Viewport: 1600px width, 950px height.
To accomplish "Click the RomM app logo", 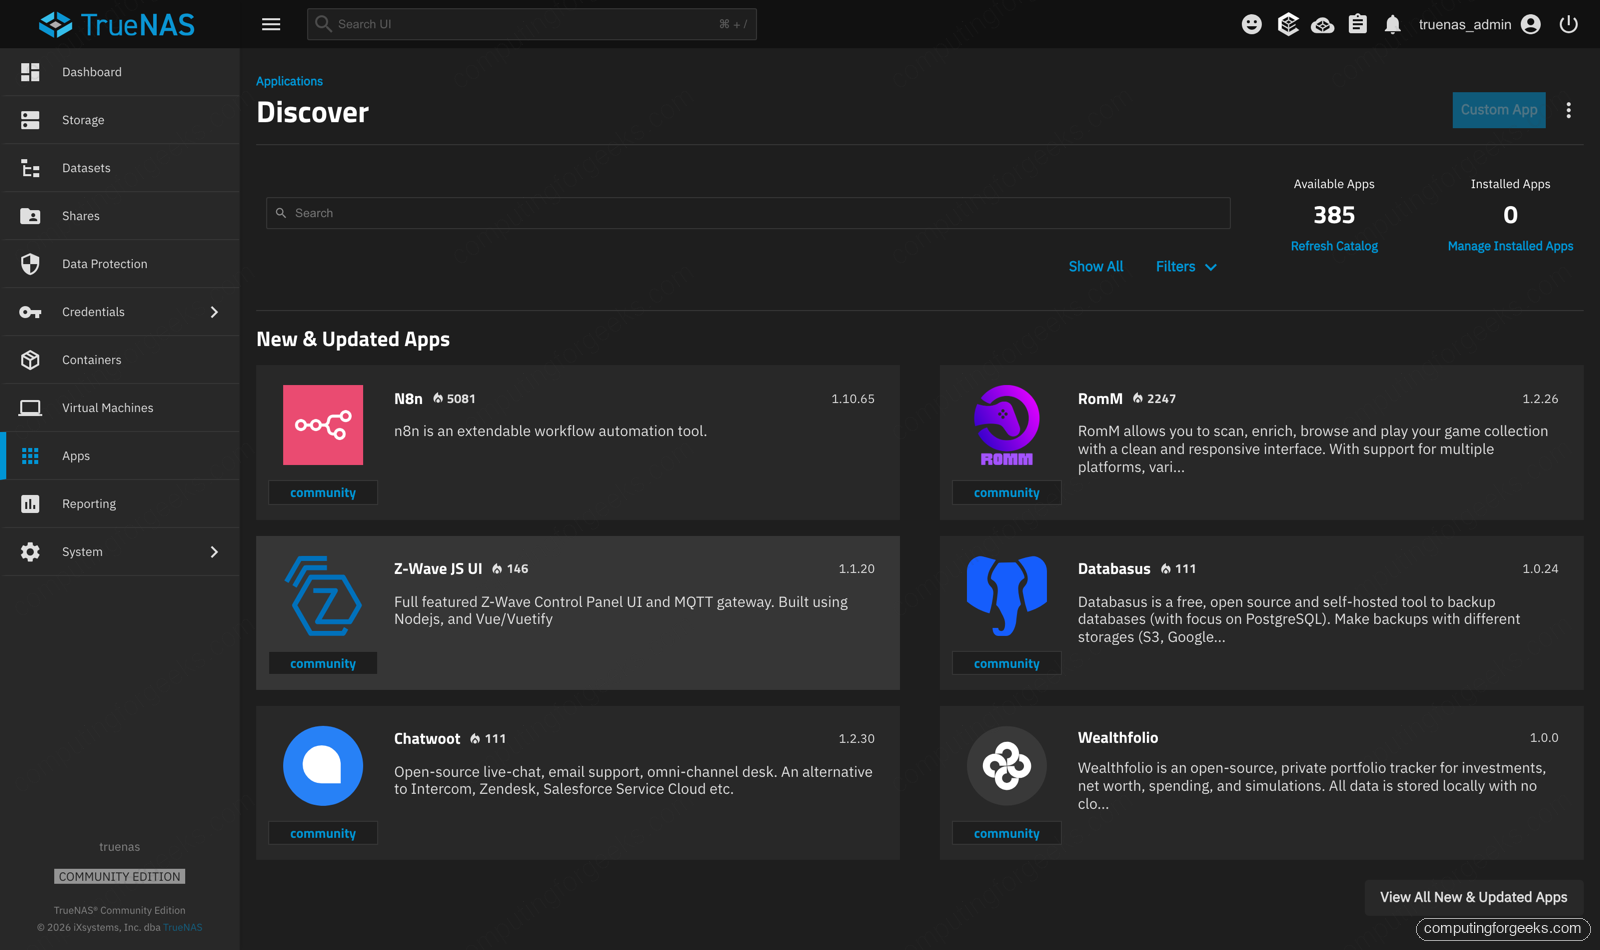I will point(1007,425).
